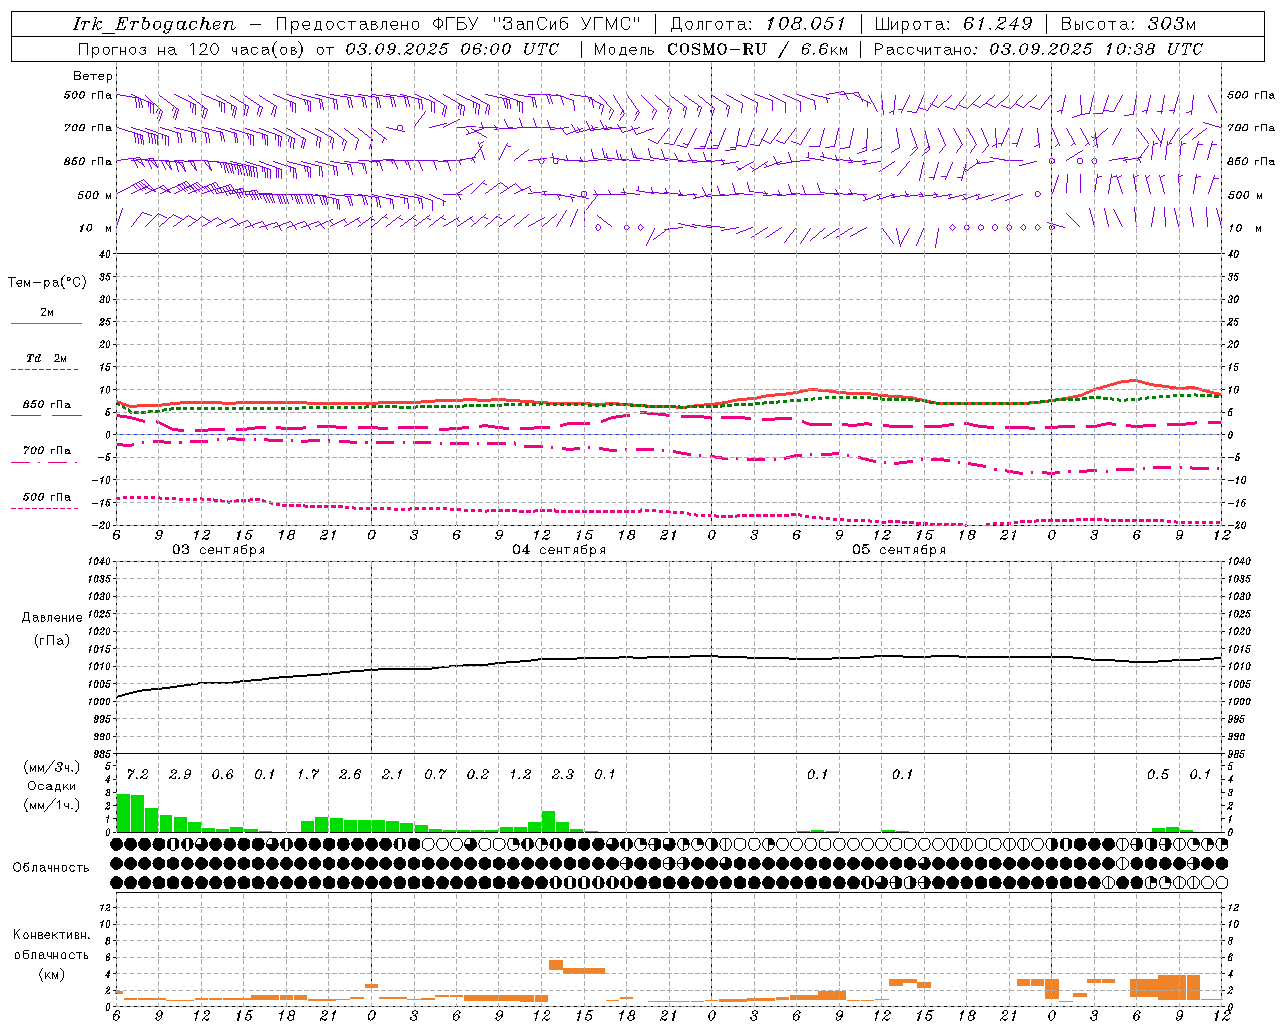Click the 7.2 precipitation total value
1280x1024 pixels.
[138, 775]
